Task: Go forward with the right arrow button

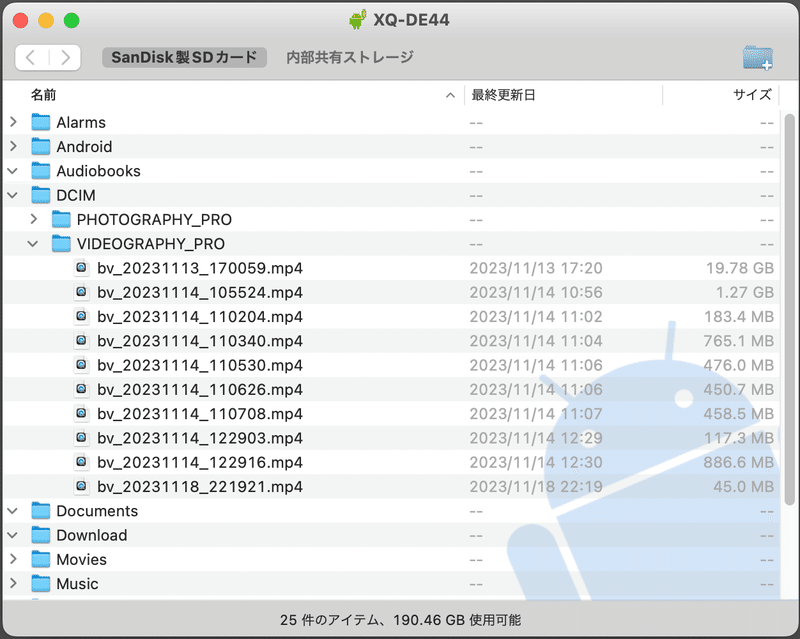Action: pyautogui.click(x=65, y=57)
